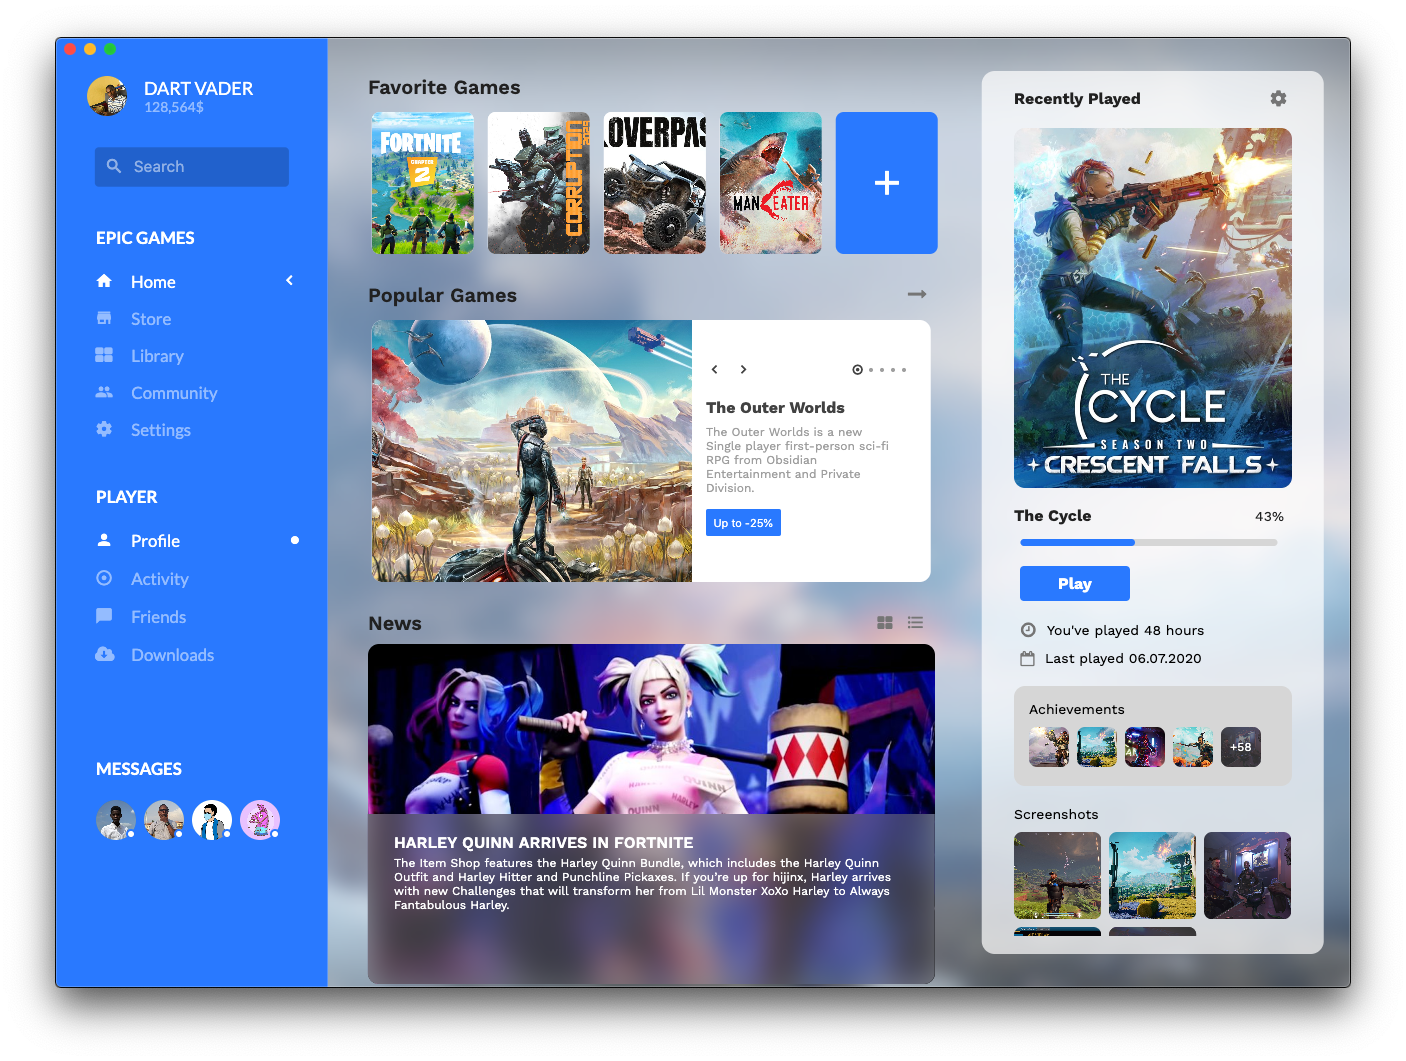This screenshot has height=1061, width=1406.
Task: Open first achievement thumbnail
Action: point(1049,747)
